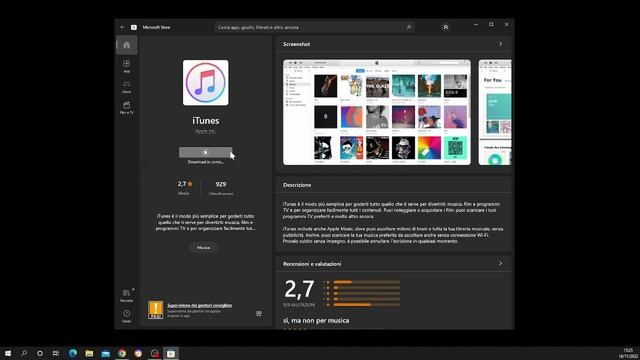
Task: Open Mail app from taskbar
Action: click(x=106, y=353)
